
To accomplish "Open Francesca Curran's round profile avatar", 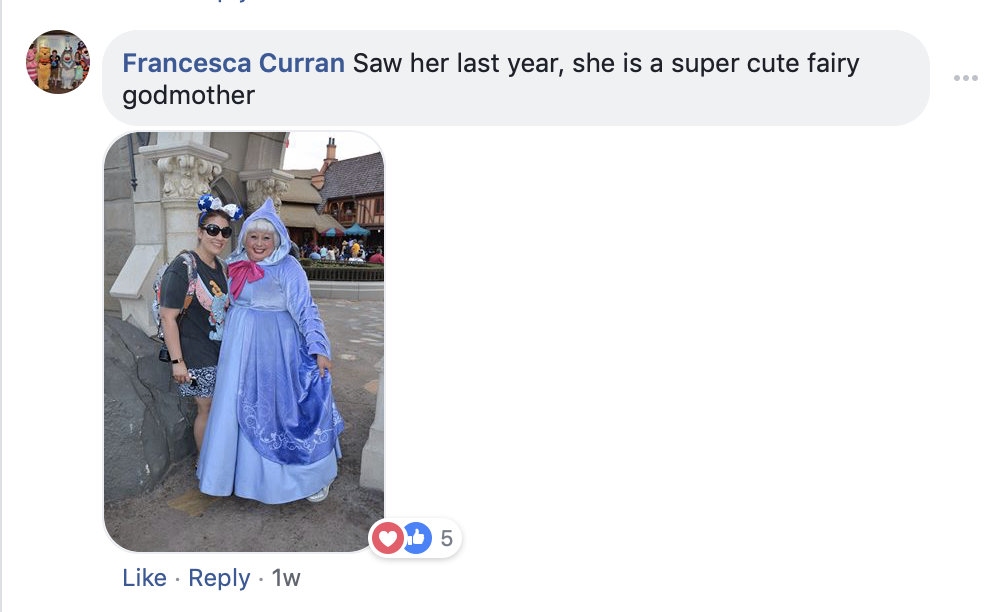I will point(58,62).
